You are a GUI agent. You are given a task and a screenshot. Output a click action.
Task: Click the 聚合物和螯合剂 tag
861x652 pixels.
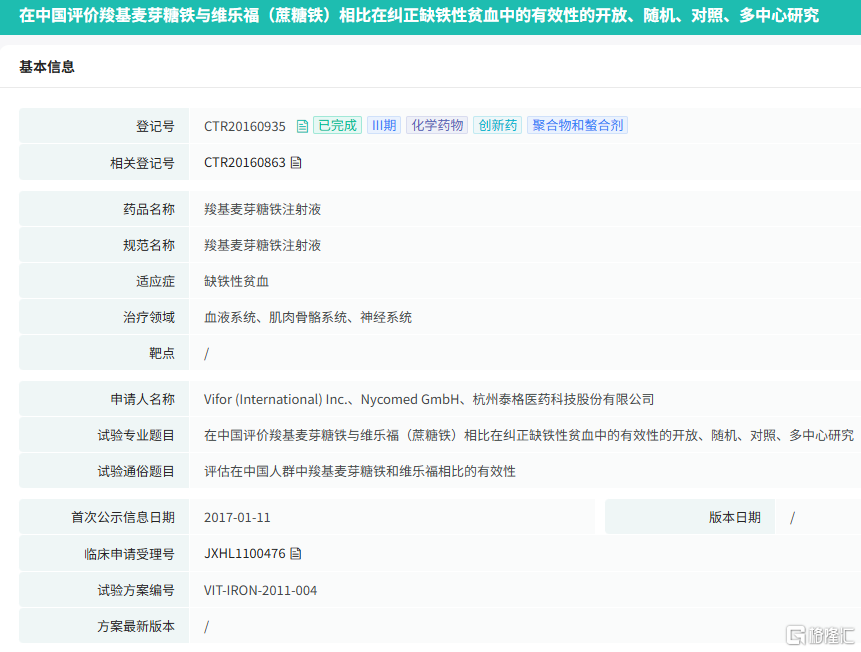point(578,125)
